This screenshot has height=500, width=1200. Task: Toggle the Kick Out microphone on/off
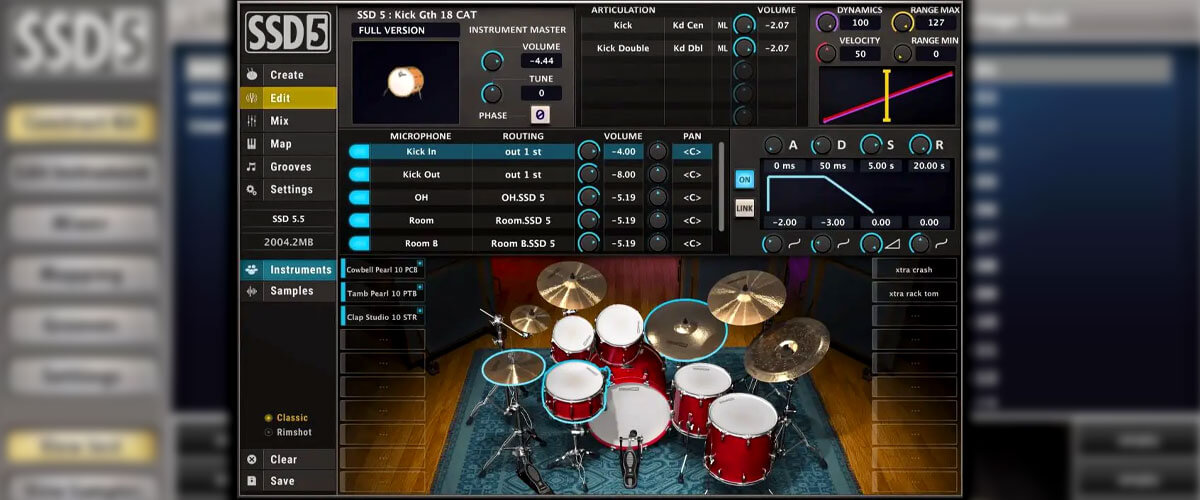[359, 175]
